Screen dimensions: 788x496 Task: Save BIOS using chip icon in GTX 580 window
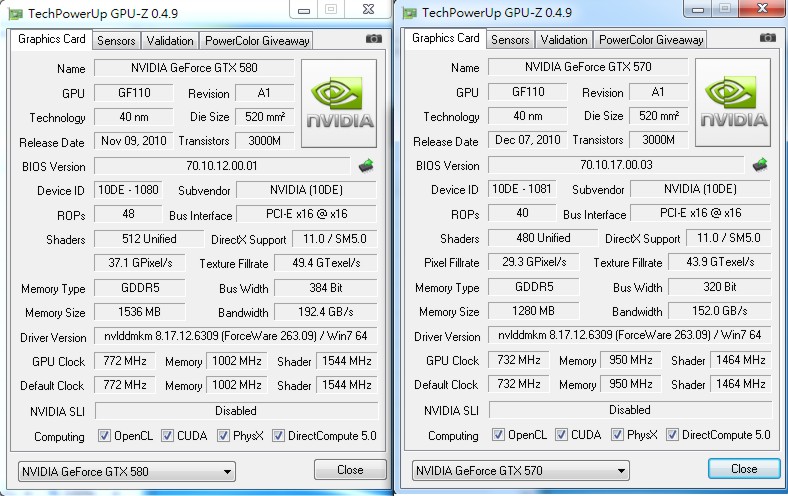pos(366,165)
